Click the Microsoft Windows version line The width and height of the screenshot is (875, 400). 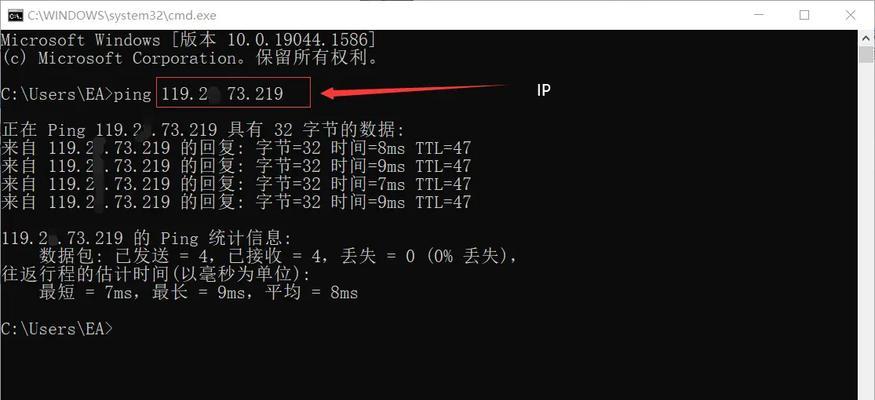pos(189,40)
